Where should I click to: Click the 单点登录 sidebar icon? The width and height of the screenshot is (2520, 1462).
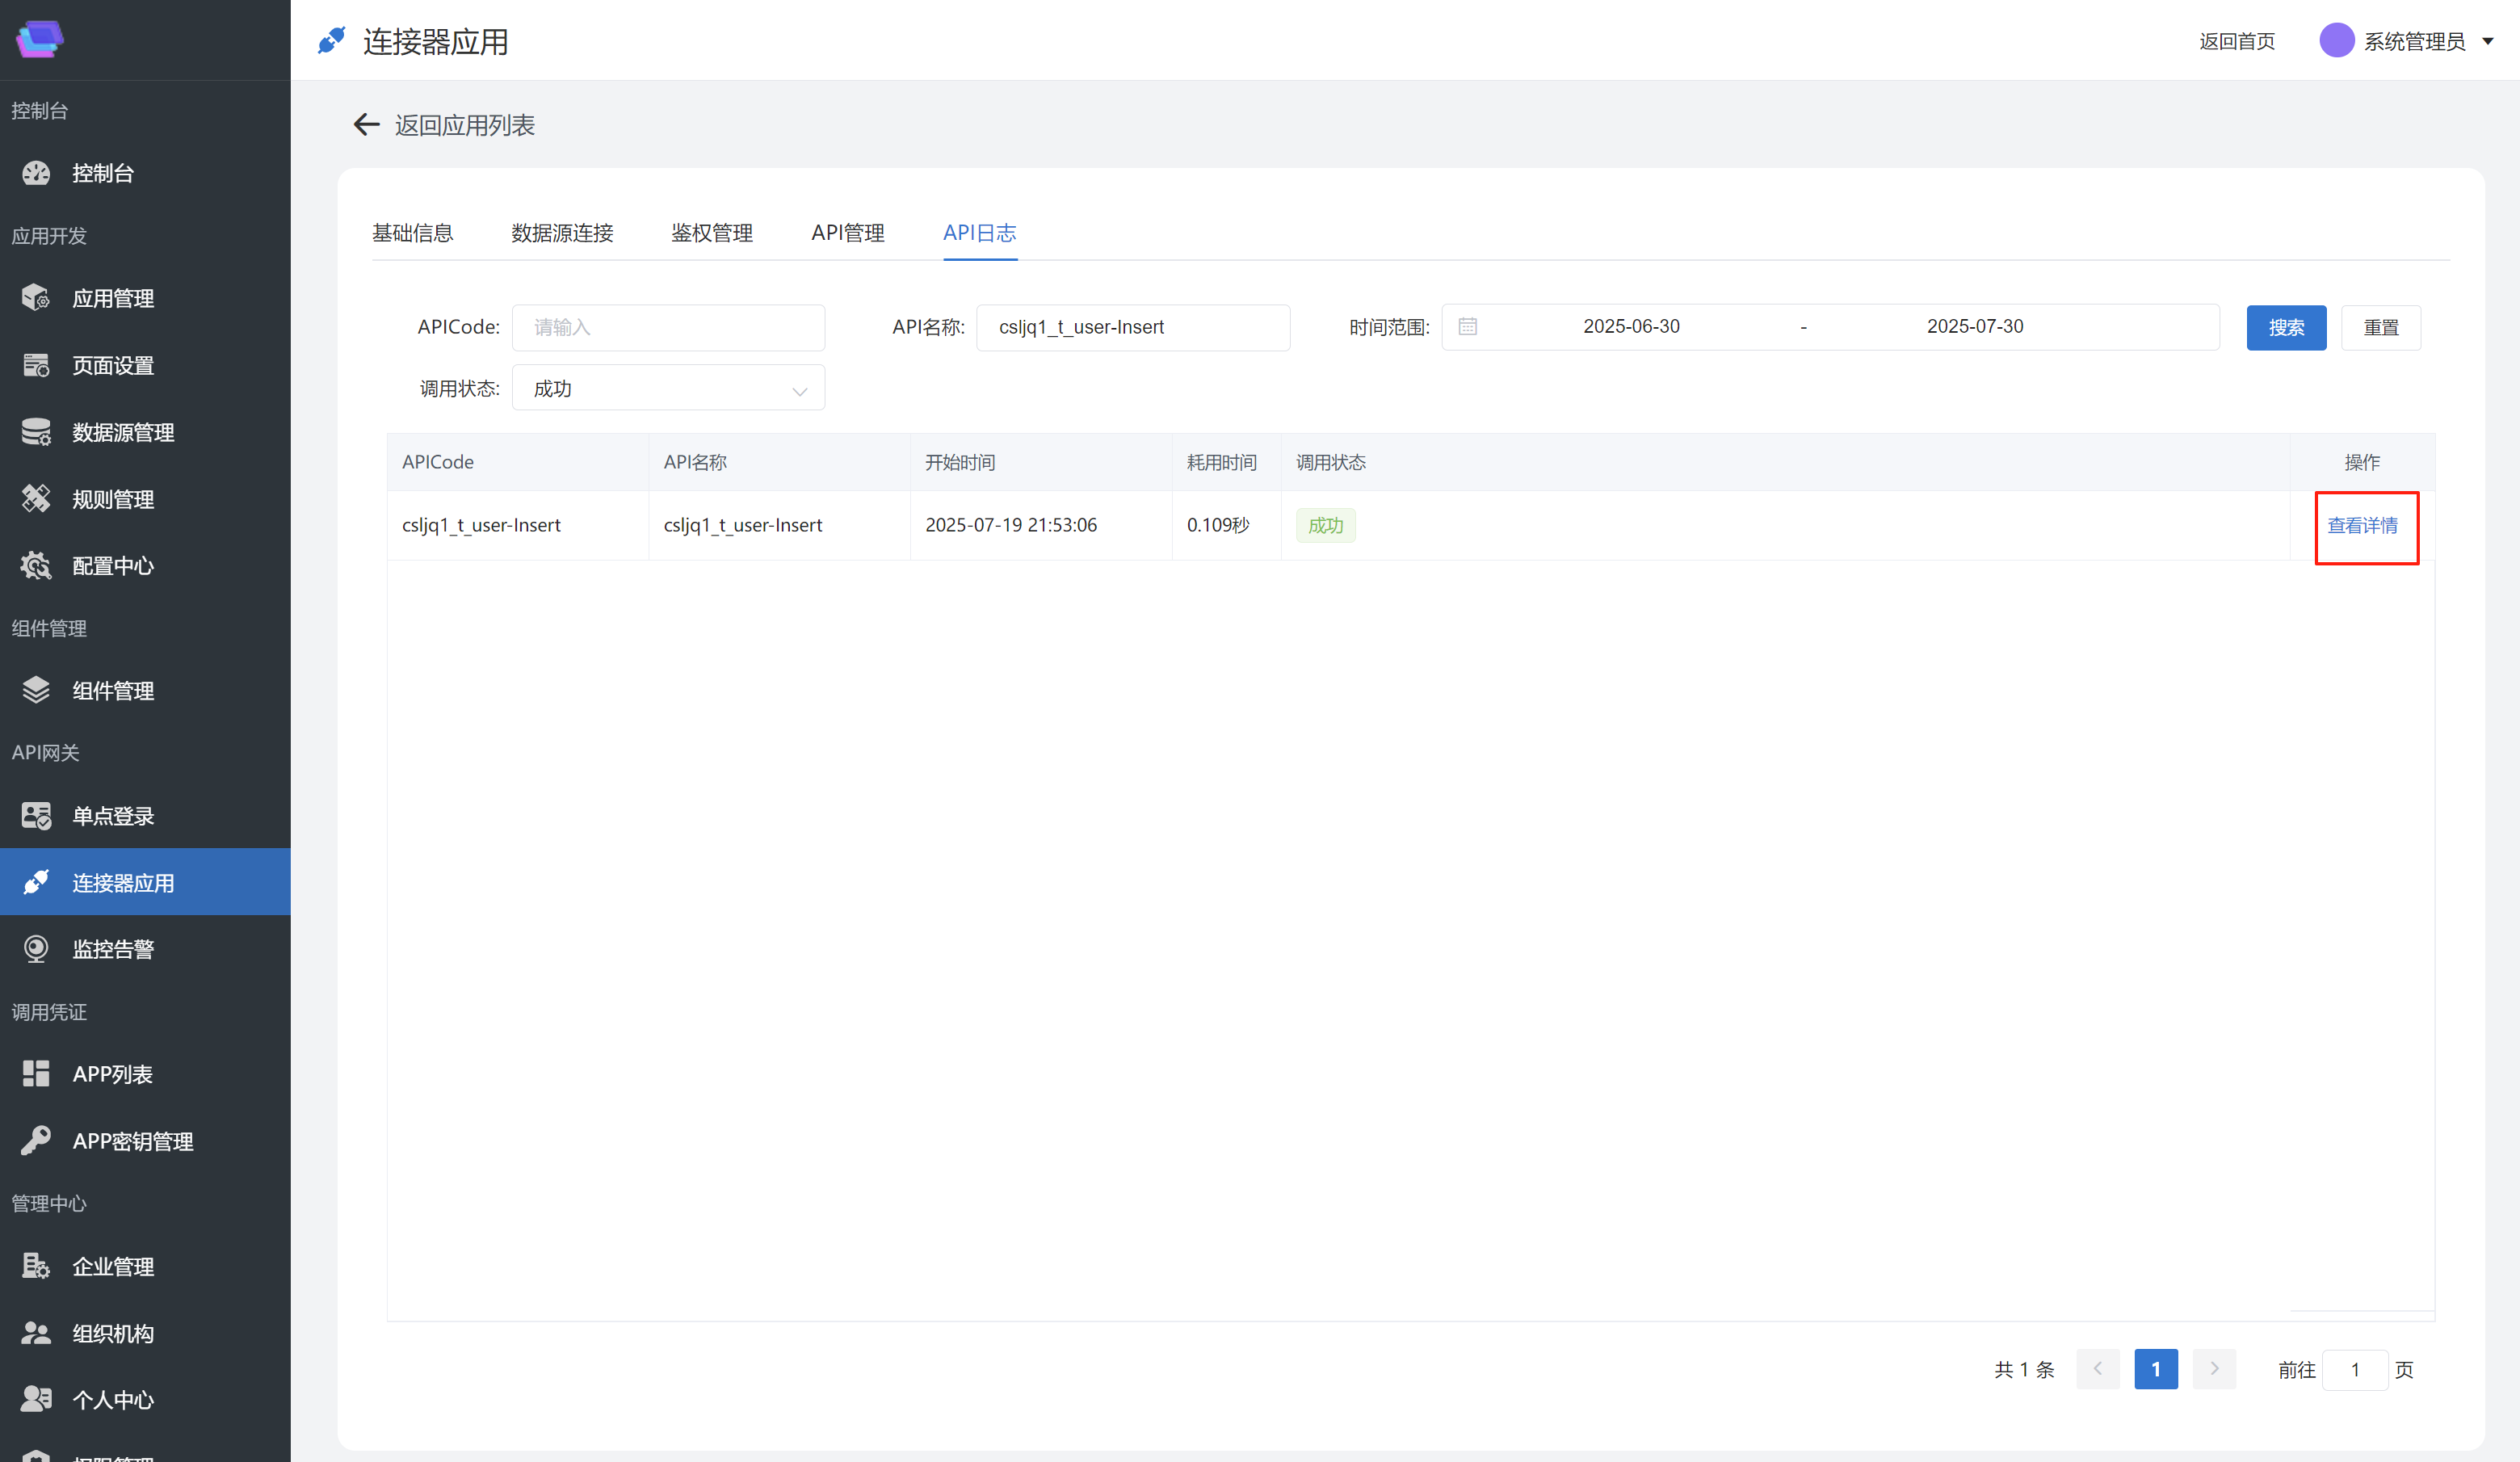(x=36, y=816)
